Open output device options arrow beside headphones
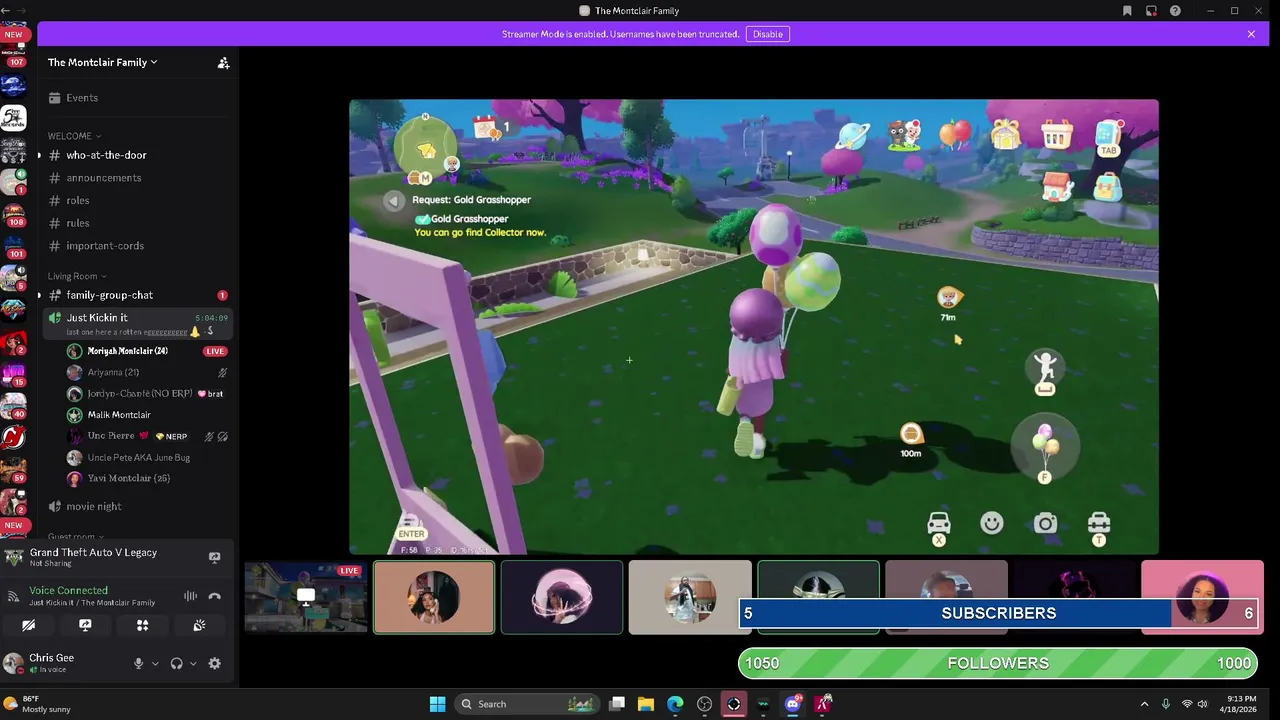This screenshot has width=1280, height=720. click(193, 663)
